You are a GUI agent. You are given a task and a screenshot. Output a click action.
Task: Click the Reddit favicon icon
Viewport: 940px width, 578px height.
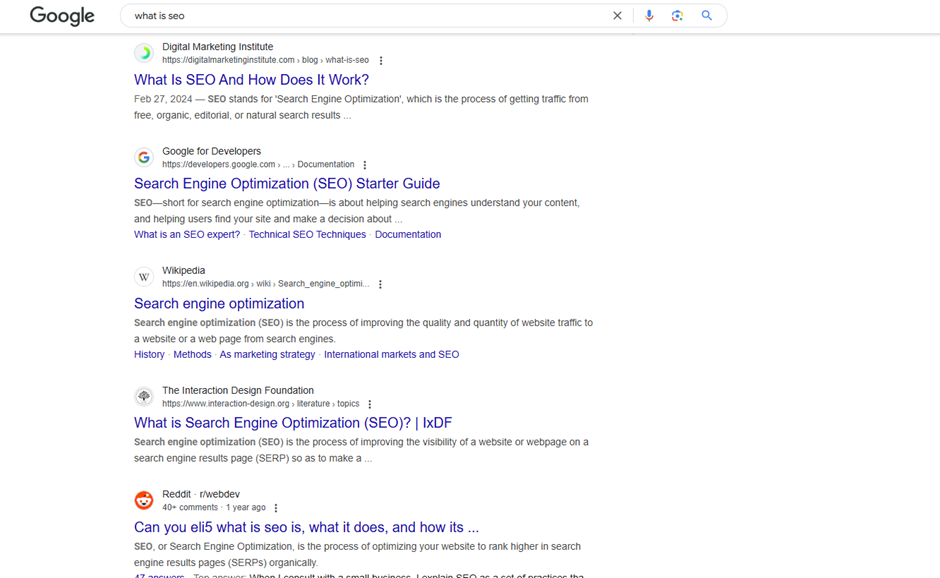tap(144, 501)
